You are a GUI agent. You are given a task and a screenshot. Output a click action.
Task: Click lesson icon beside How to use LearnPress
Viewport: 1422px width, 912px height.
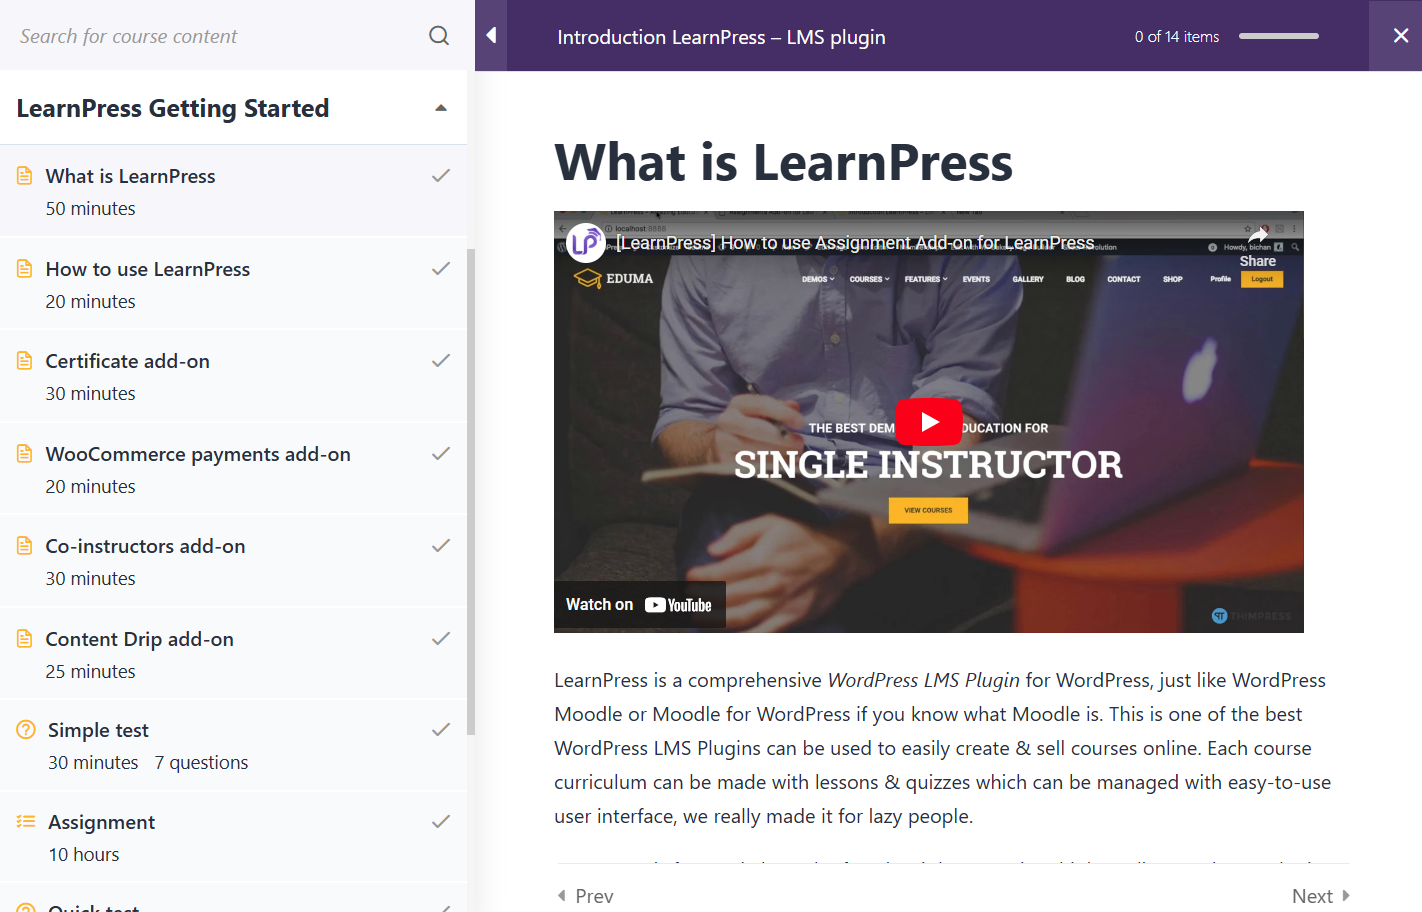(25, 269)
